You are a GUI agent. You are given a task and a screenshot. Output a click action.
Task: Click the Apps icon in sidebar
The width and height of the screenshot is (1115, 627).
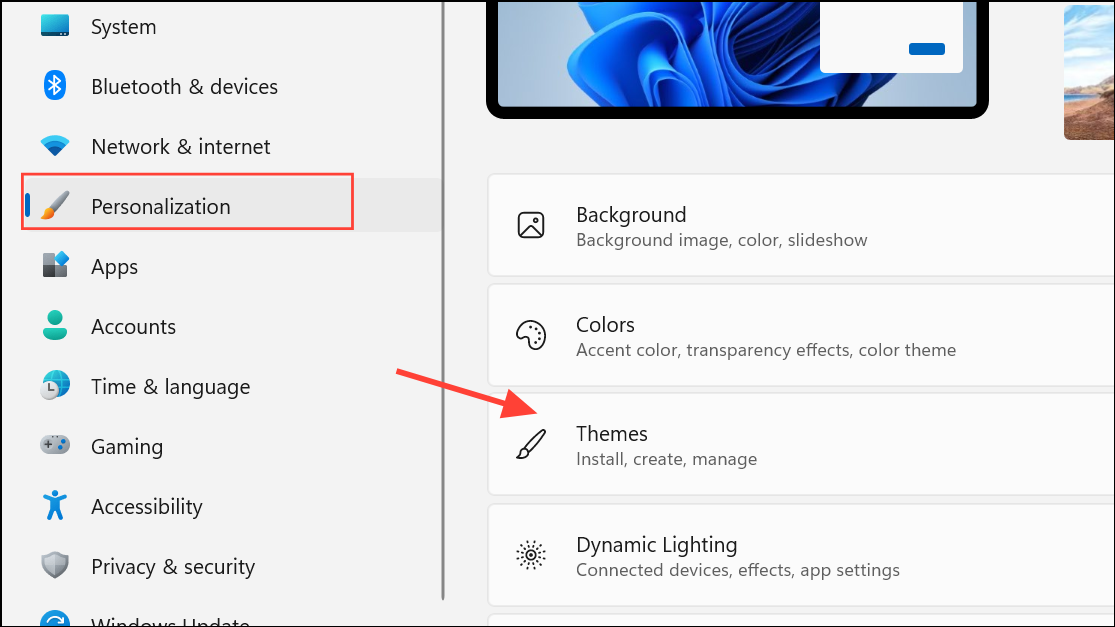click(x=55, y=266)
